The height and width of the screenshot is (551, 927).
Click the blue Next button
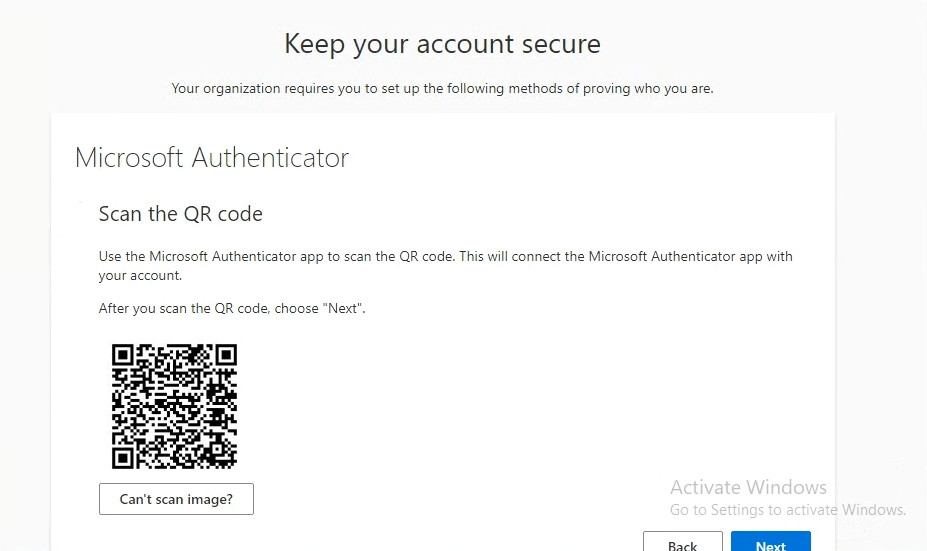[770, 543]
